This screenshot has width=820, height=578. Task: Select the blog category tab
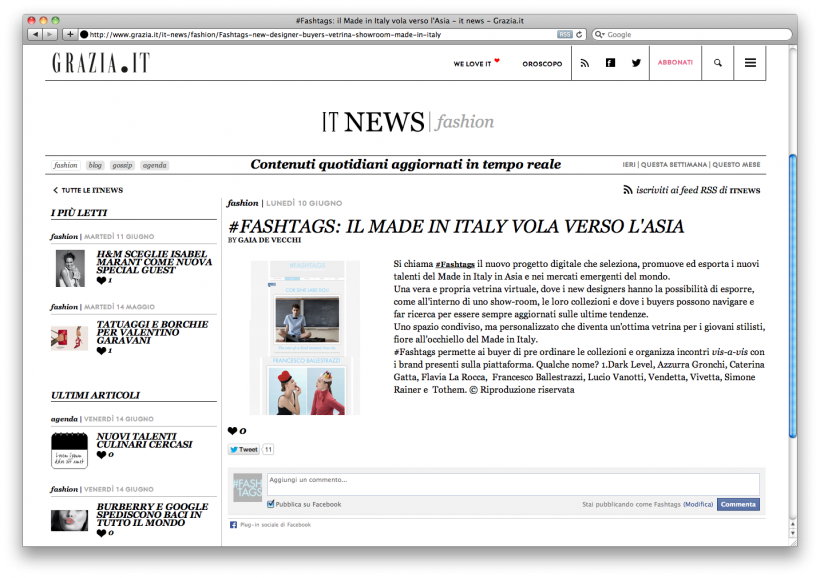pyautogui.click(x=95, y=165)
